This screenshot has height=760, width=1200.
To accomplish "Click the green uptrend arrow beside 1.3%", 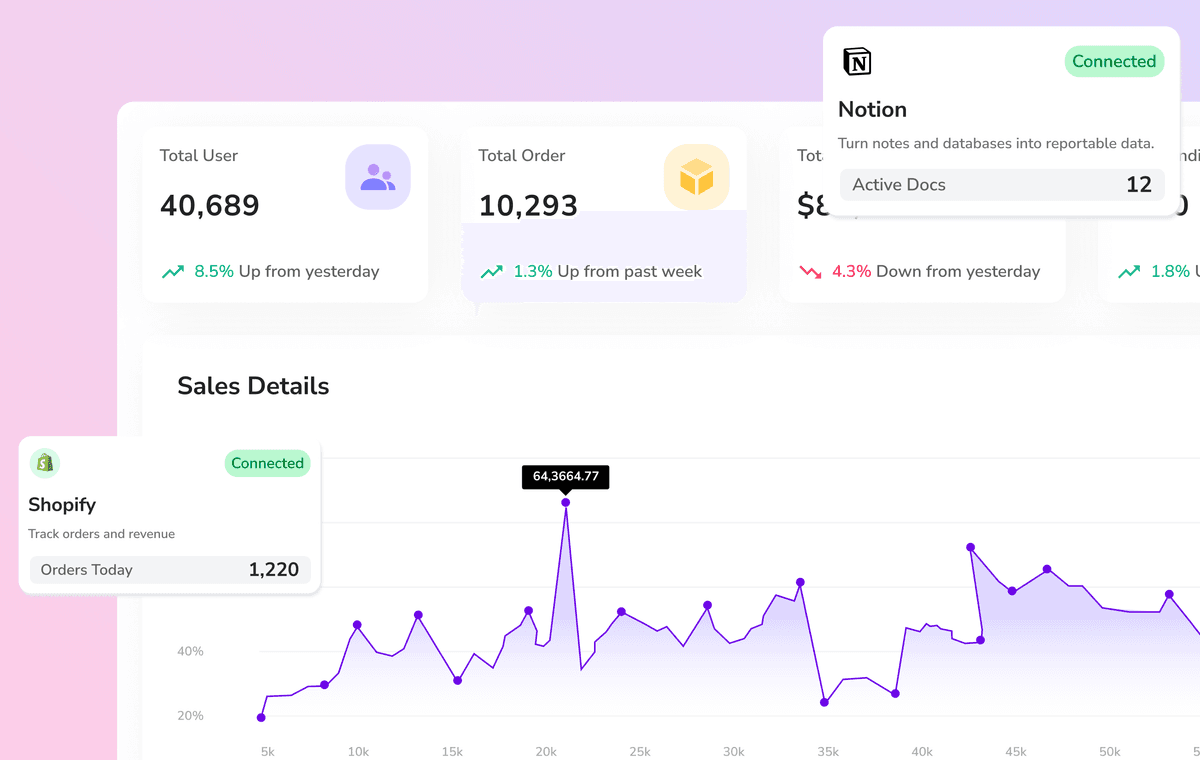I will click(491, 271).
